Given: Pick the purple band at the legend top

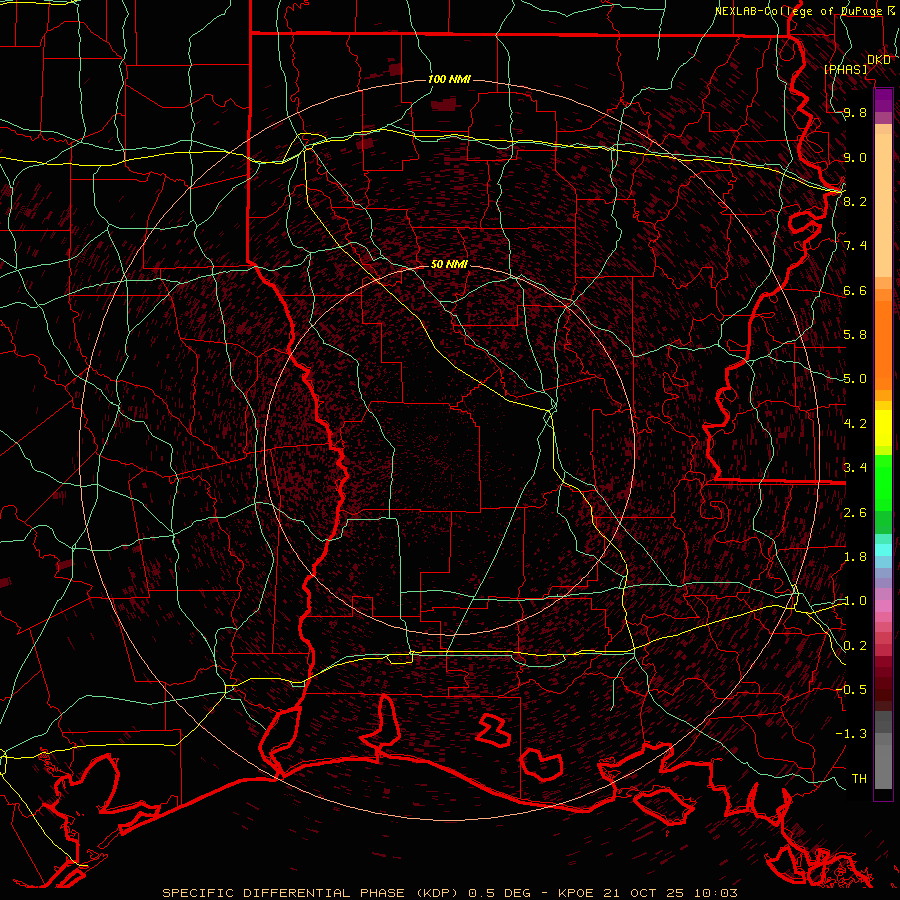Looking at the screenshot, I should (x=883, y=100).
